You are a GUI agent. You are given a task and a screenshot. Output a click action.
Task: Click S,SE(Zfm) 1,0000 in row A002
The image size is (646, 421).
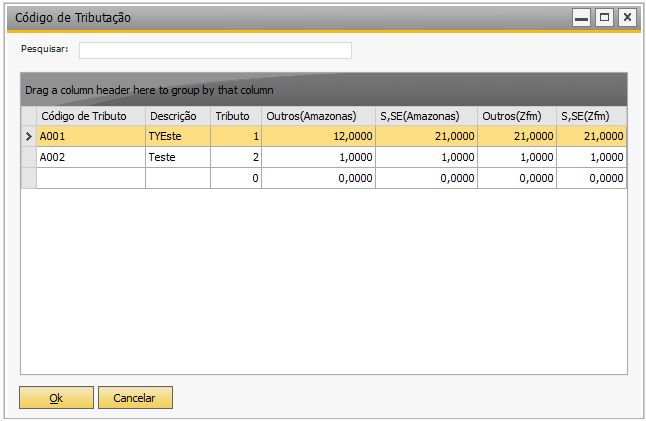pyautogui.click(x=592, y=157)
